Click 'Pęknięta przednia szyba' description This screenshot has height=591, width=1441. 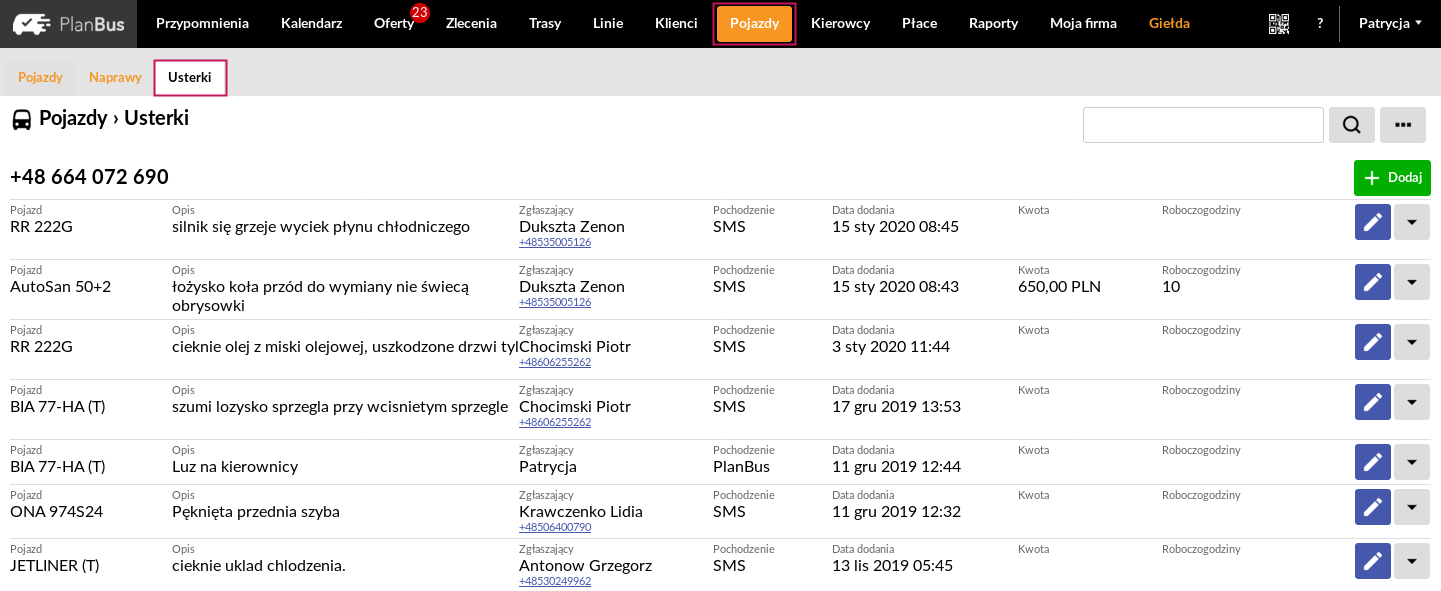[256, 512]
